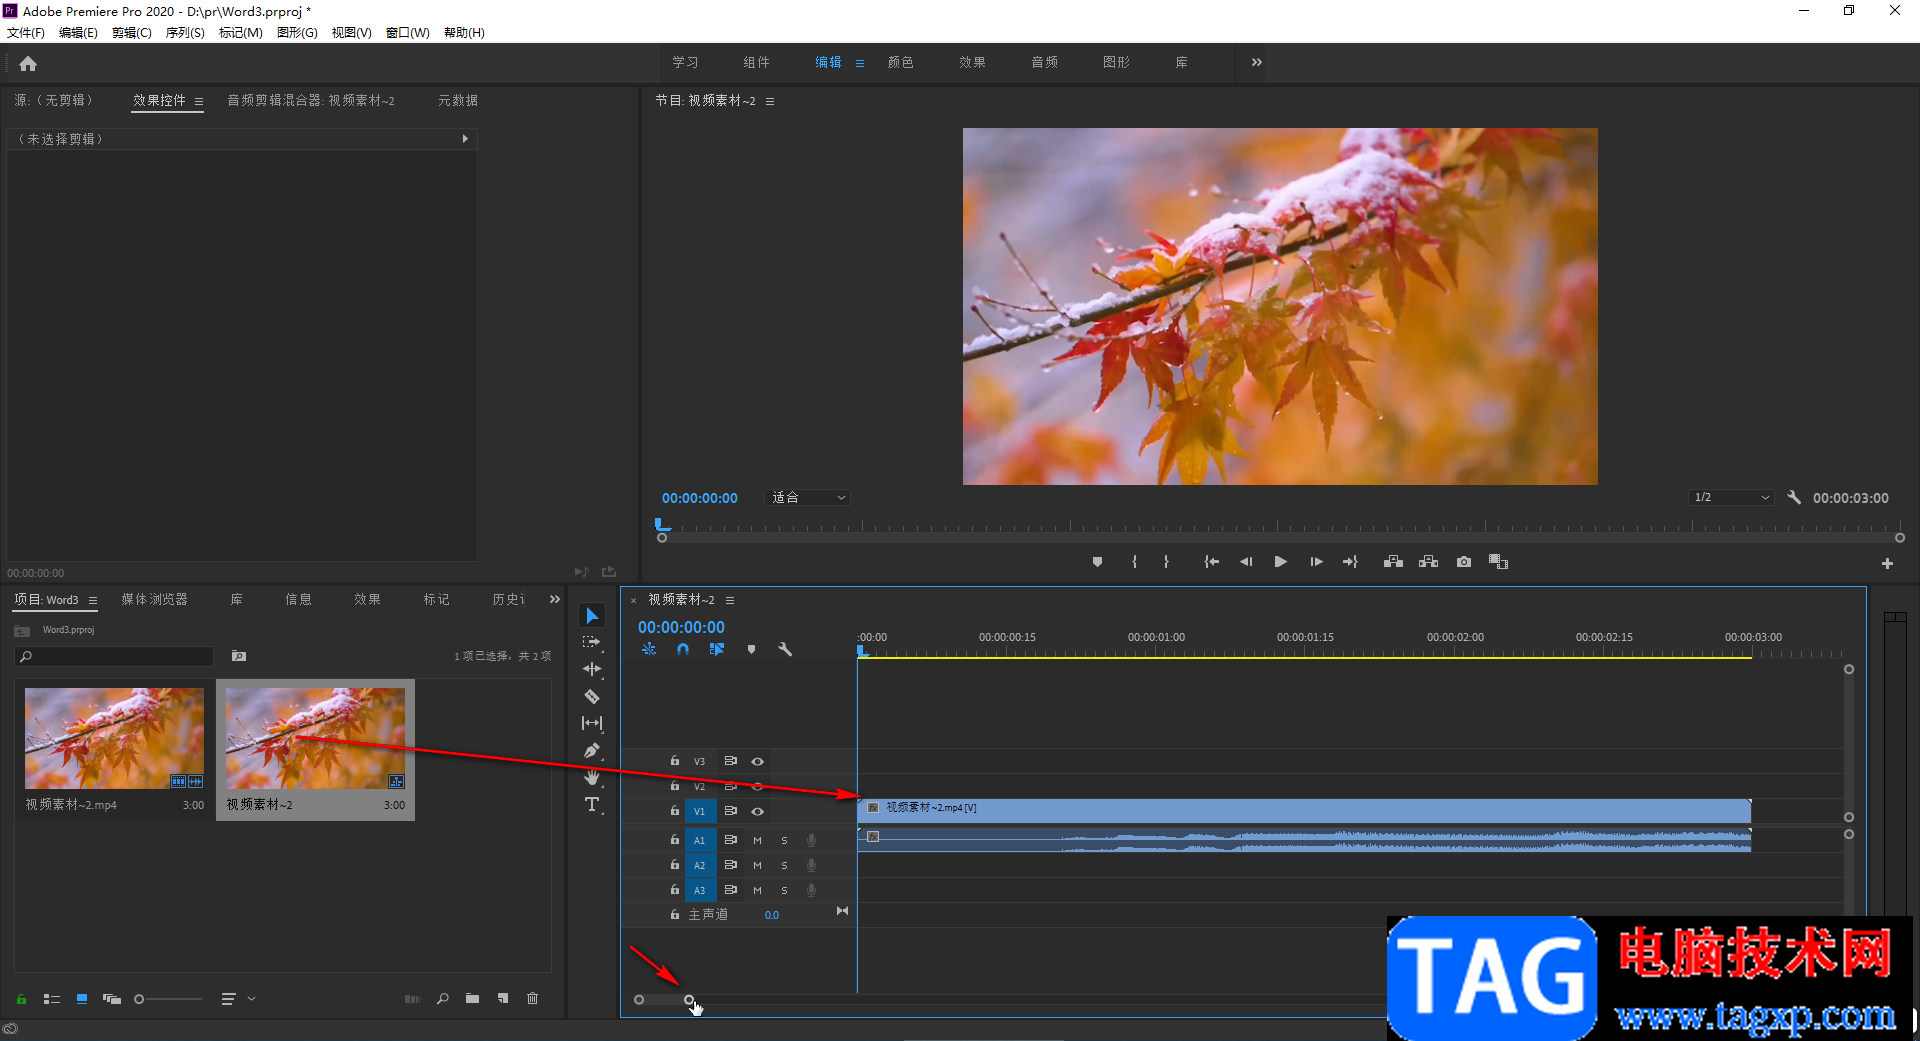Mute the A3 audio track

(x=757, y=890)
